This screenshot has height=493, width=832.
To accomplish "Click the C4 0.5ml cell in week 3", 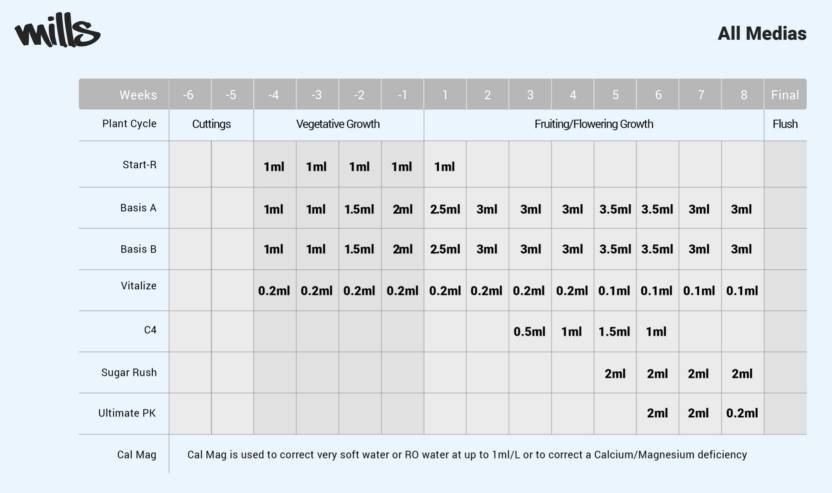I will [x=530, y=332].
